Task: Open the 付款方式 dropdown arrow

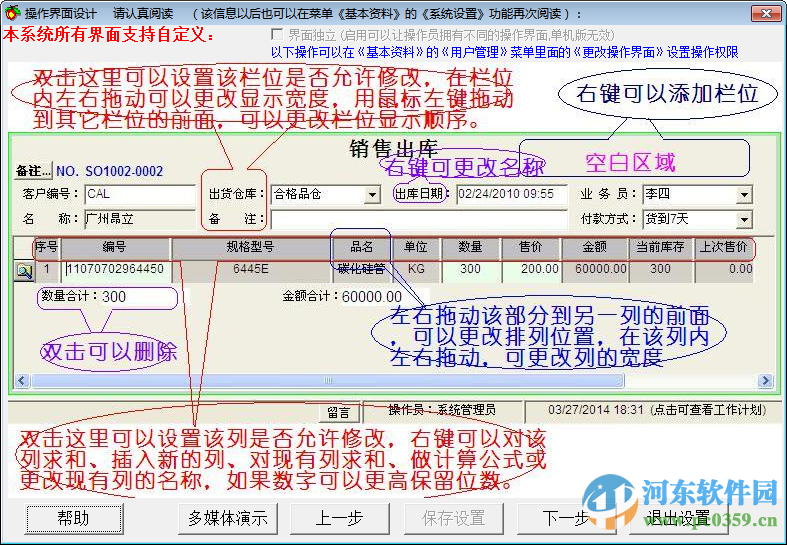Action: 744,219
